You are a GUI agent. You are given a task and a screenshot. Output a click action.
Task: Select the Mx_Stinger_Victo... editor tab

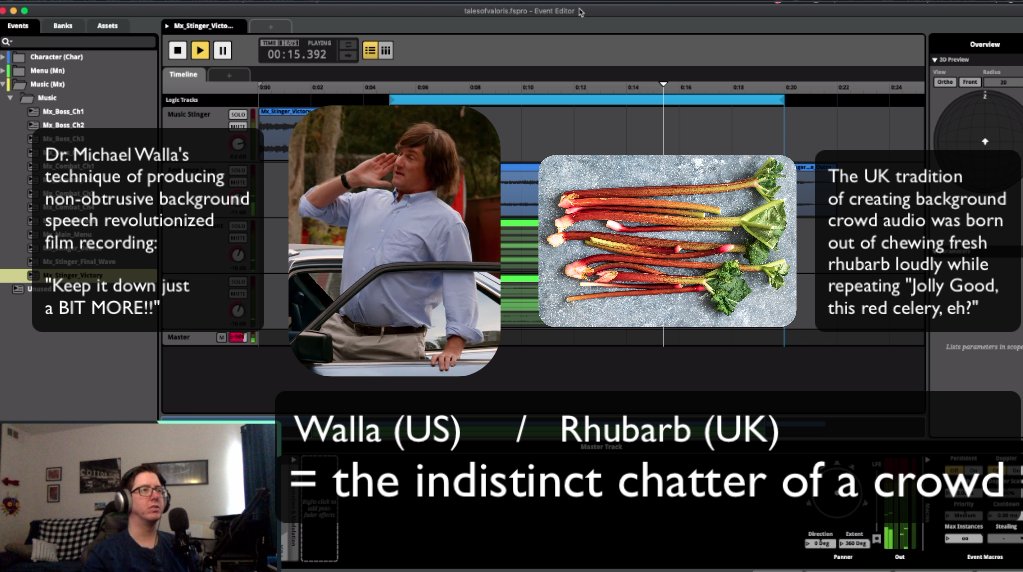tap(204, 26)
